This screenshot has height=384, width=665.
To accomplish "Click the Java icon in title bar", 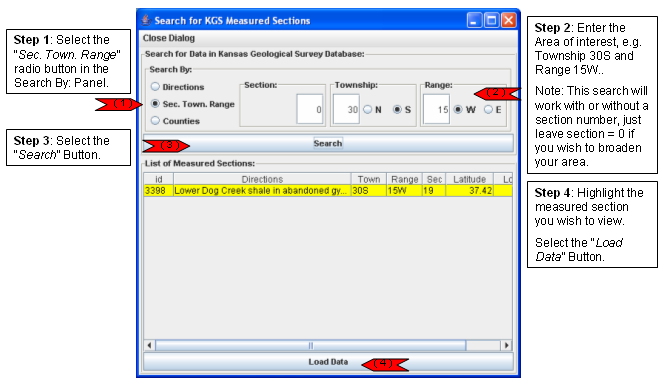I will (x=146, y=20).
